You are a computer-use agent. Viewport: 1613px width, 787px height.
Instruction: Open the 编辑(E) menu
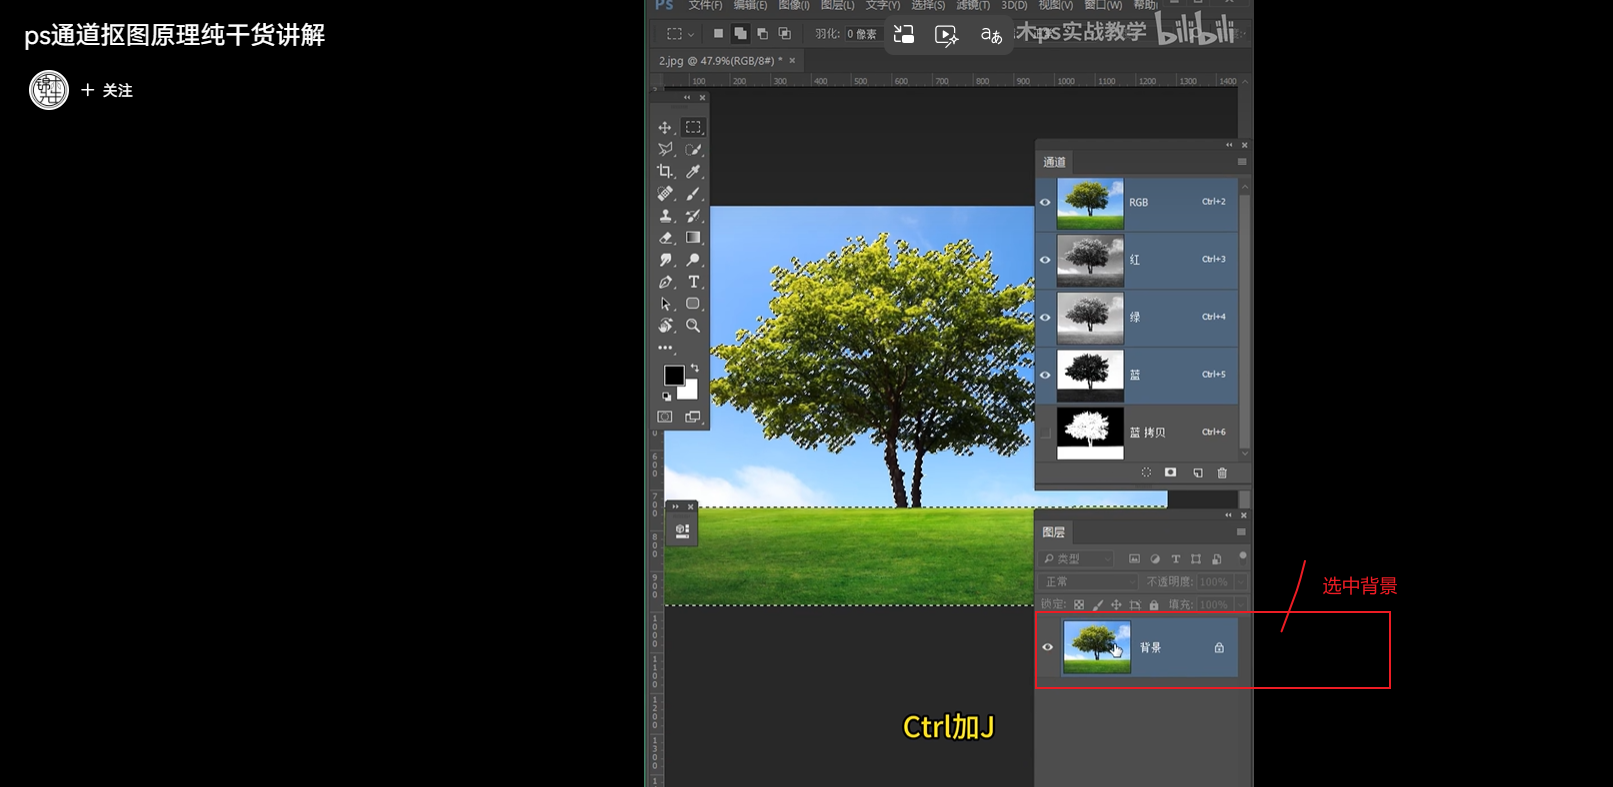pyautogui.click(x=750, y=5)
